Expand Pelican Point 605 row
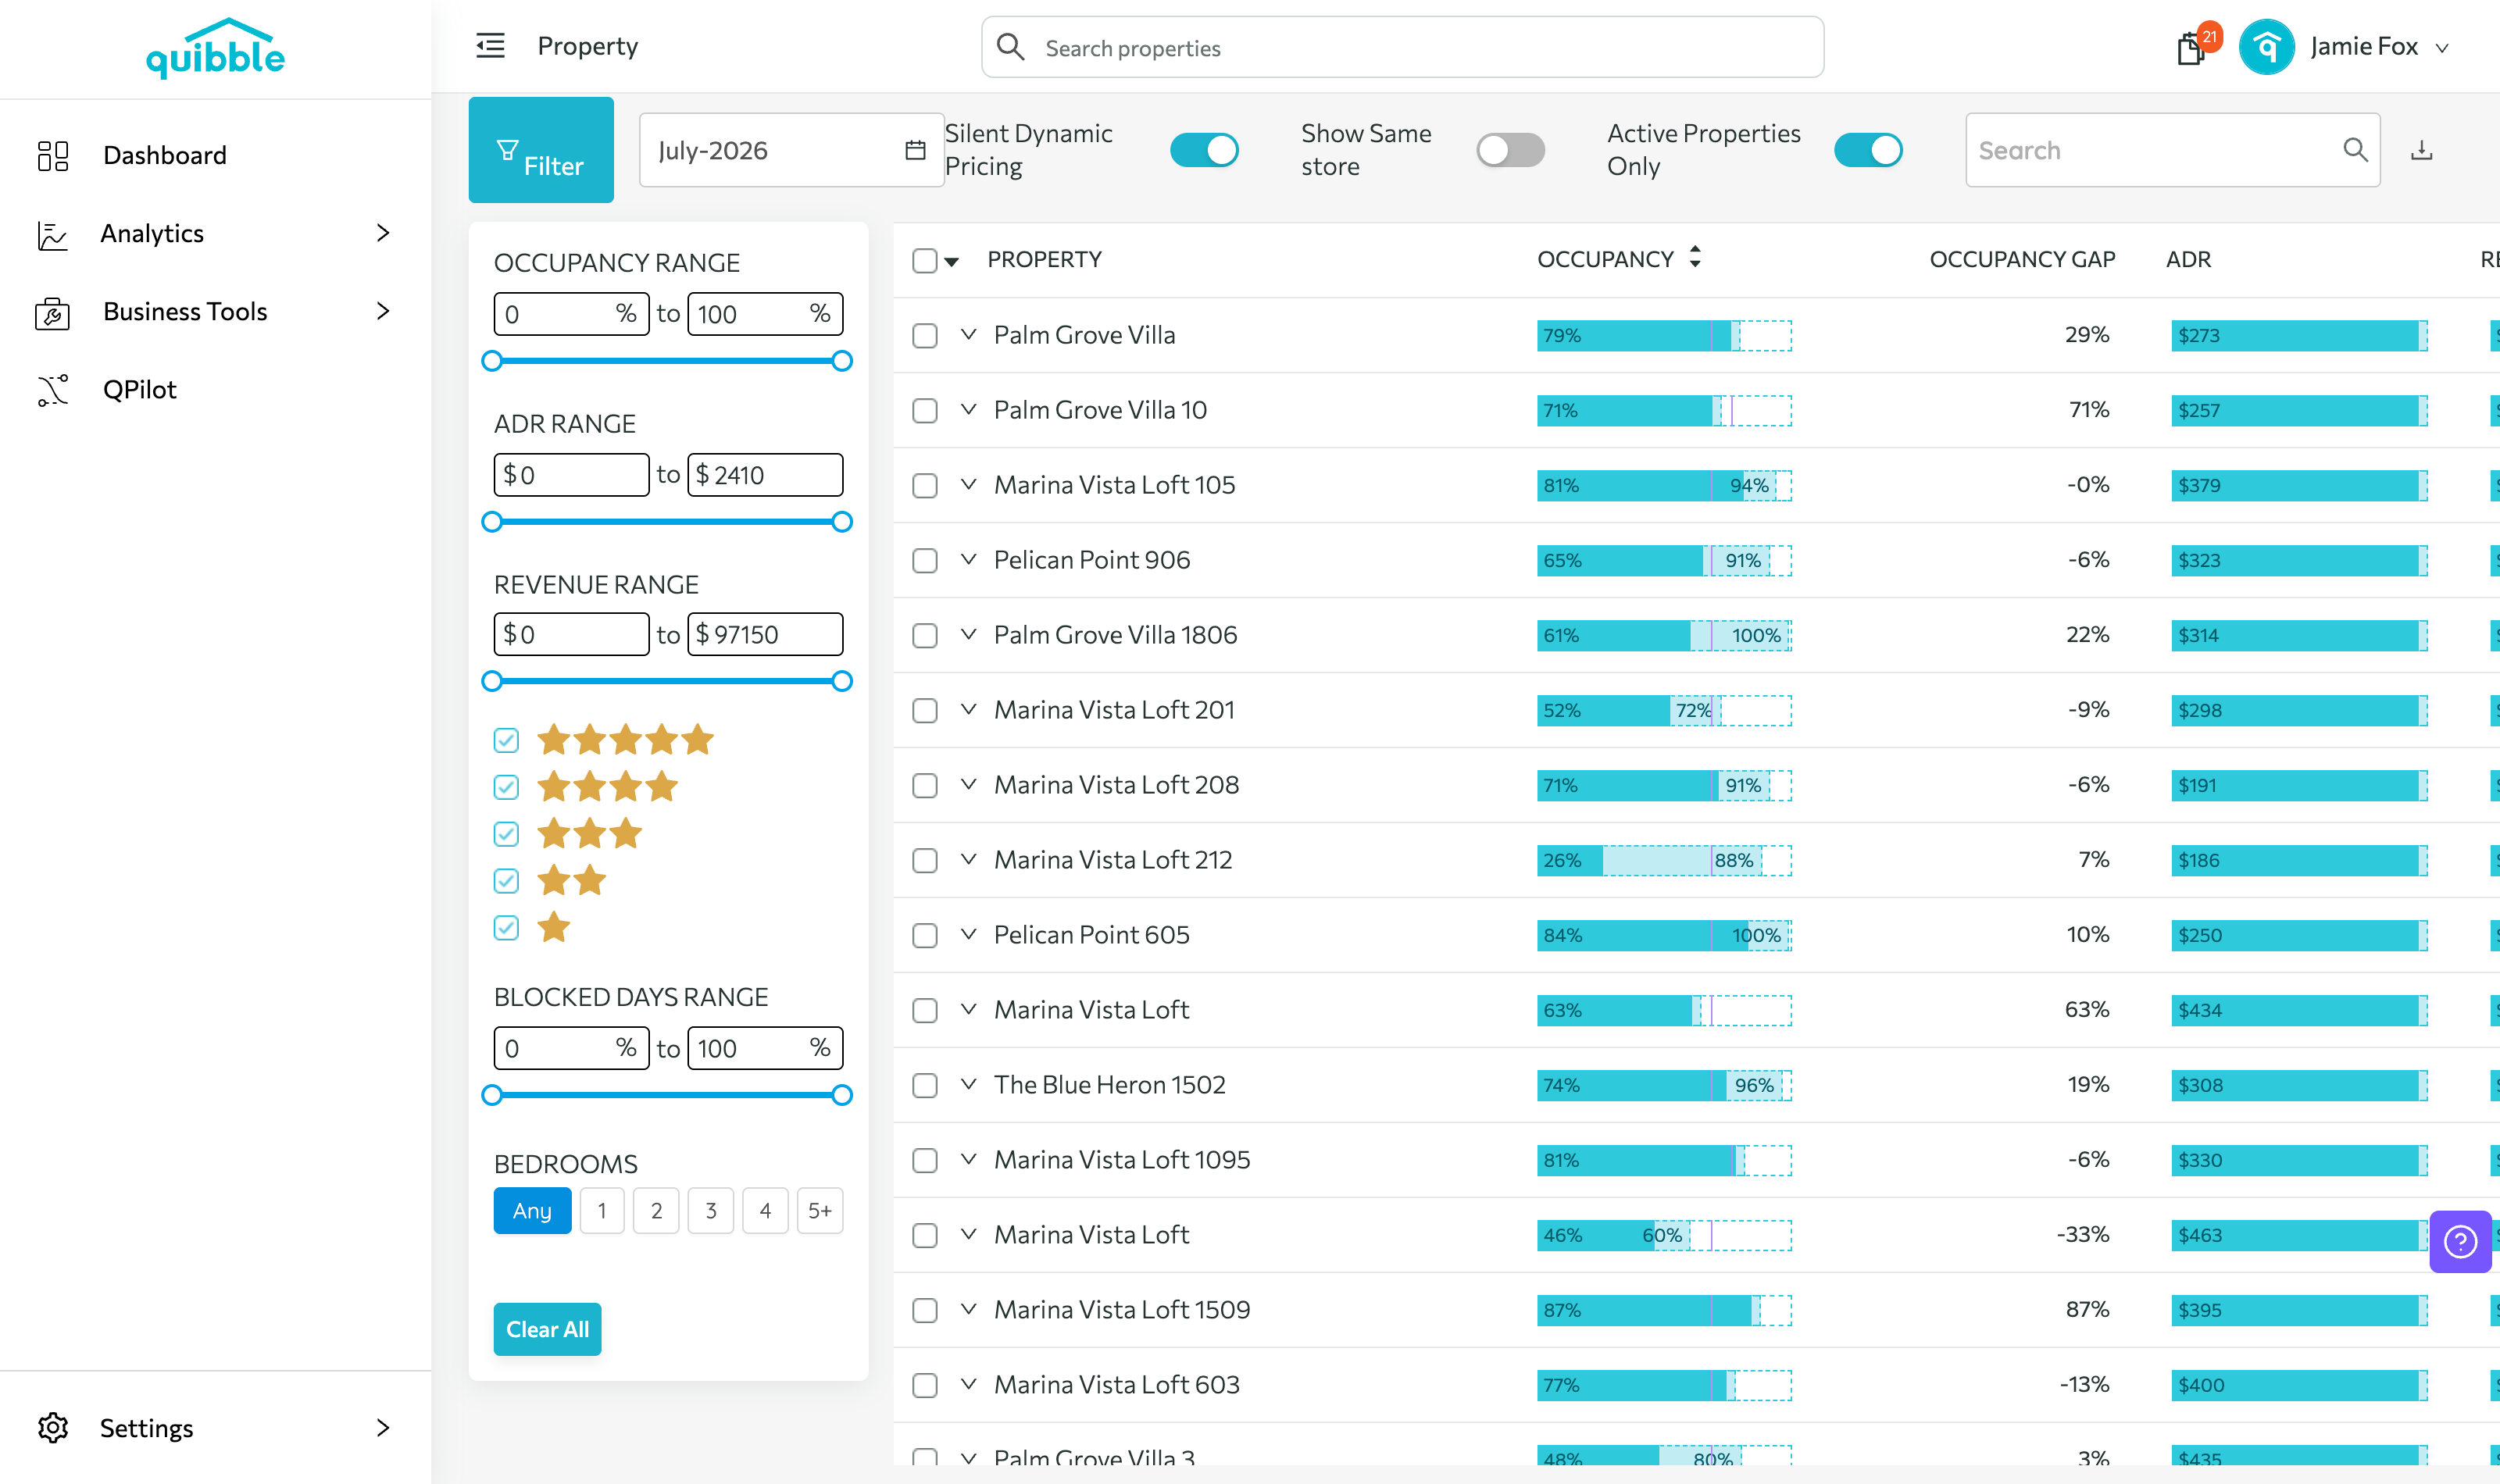This screenshot has width=2500, height=1484. (968, 934)
